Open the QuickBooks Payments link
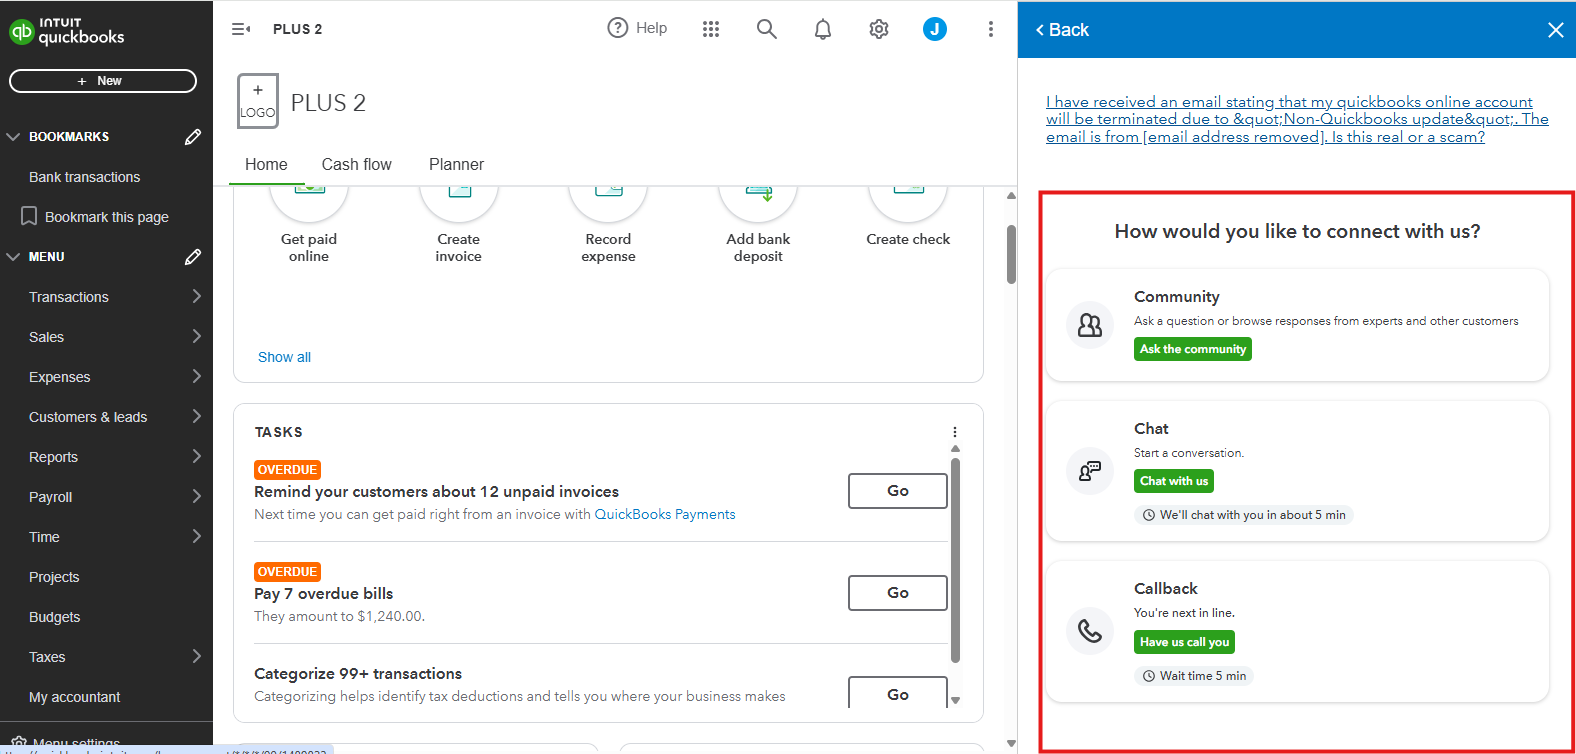Screen dimensions: 1576x754 pos(665,514)
